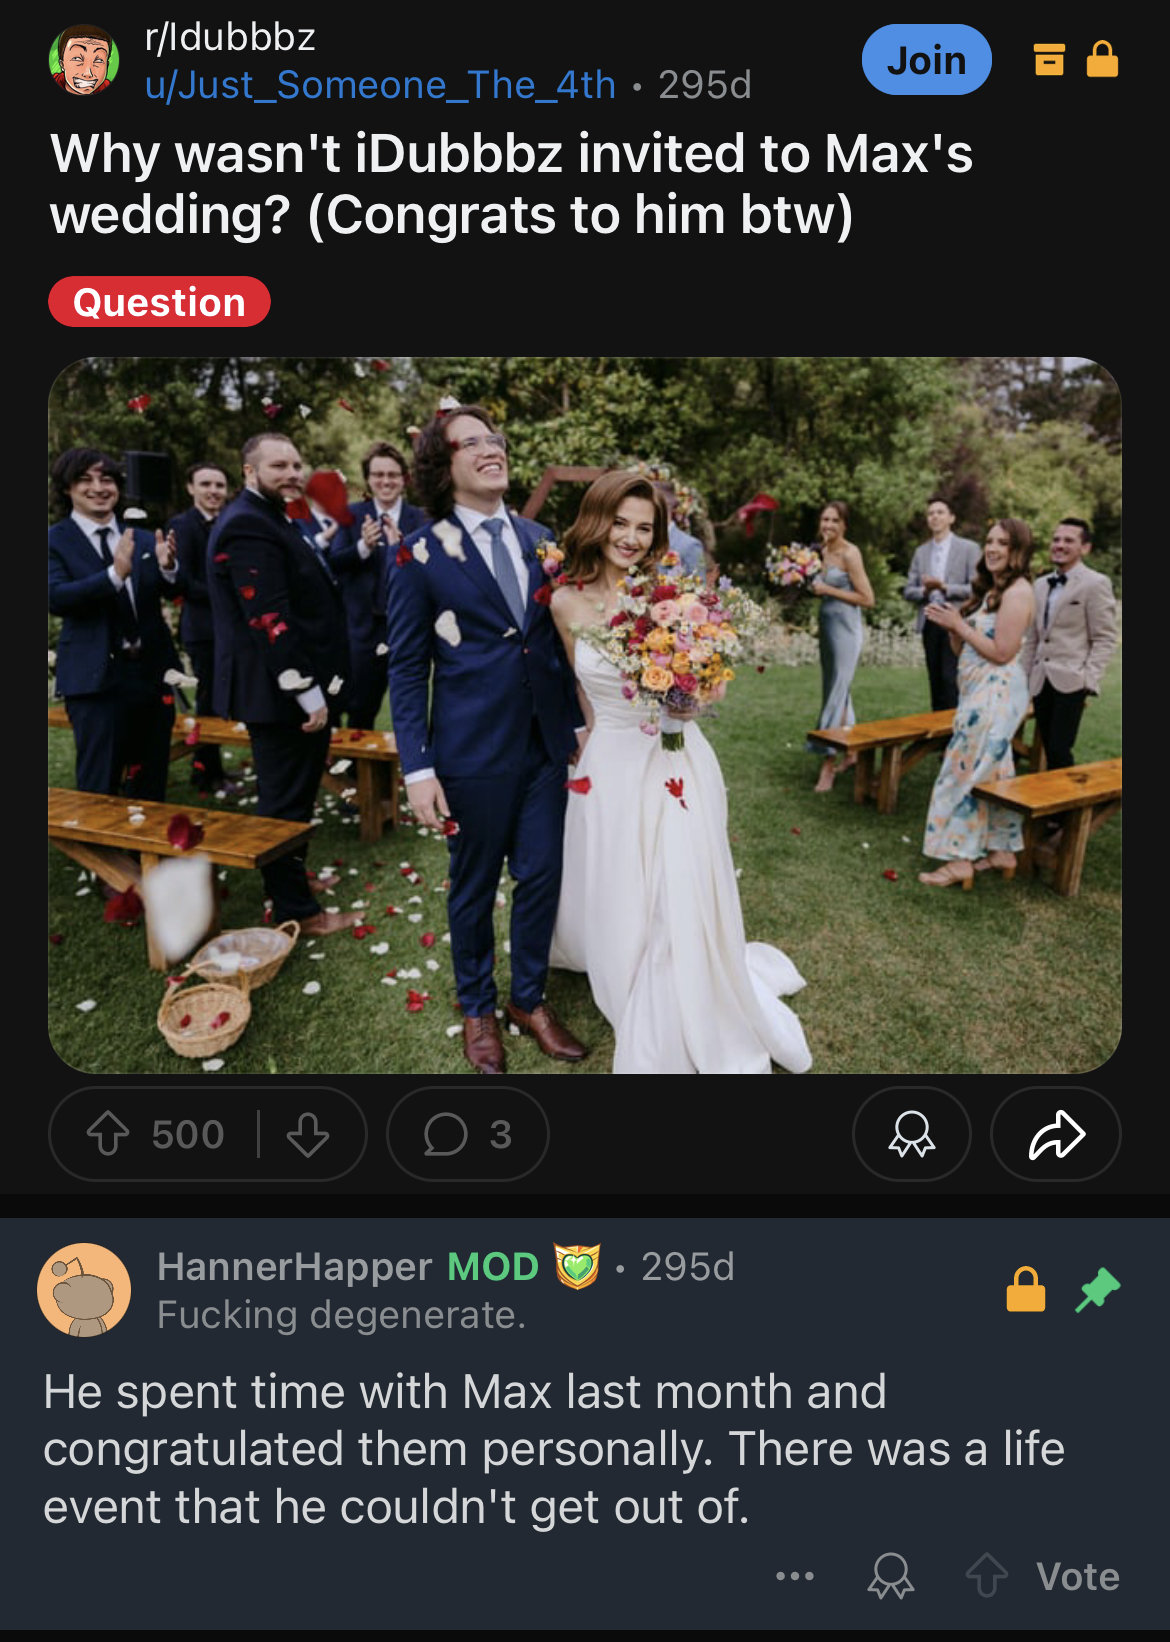Tap the comment's orange lock icon
Viewport: 1170px width, 1642px height.
coord(1026,1289)
